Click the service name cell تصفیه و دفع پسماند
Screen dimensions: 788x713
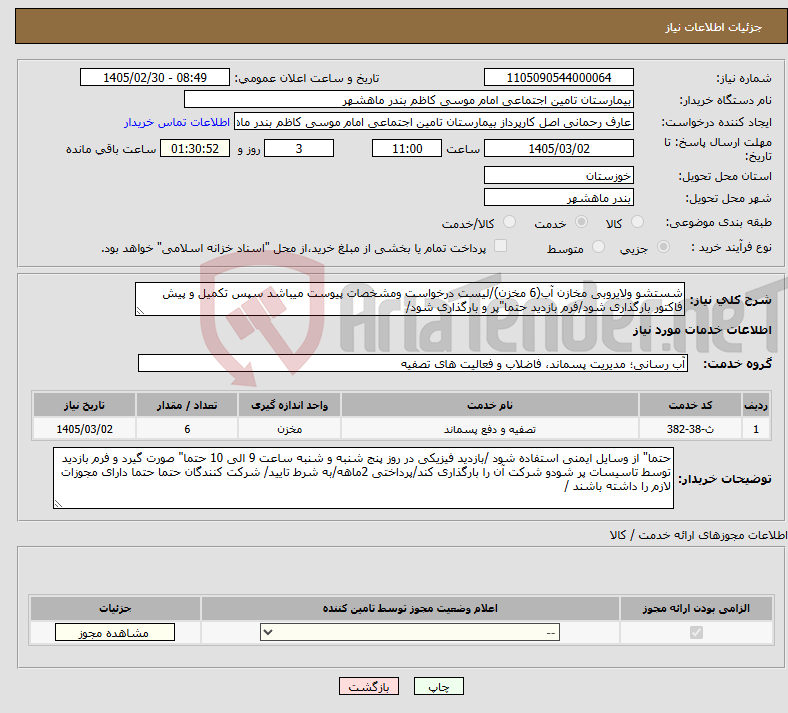[x=490, y=429]
